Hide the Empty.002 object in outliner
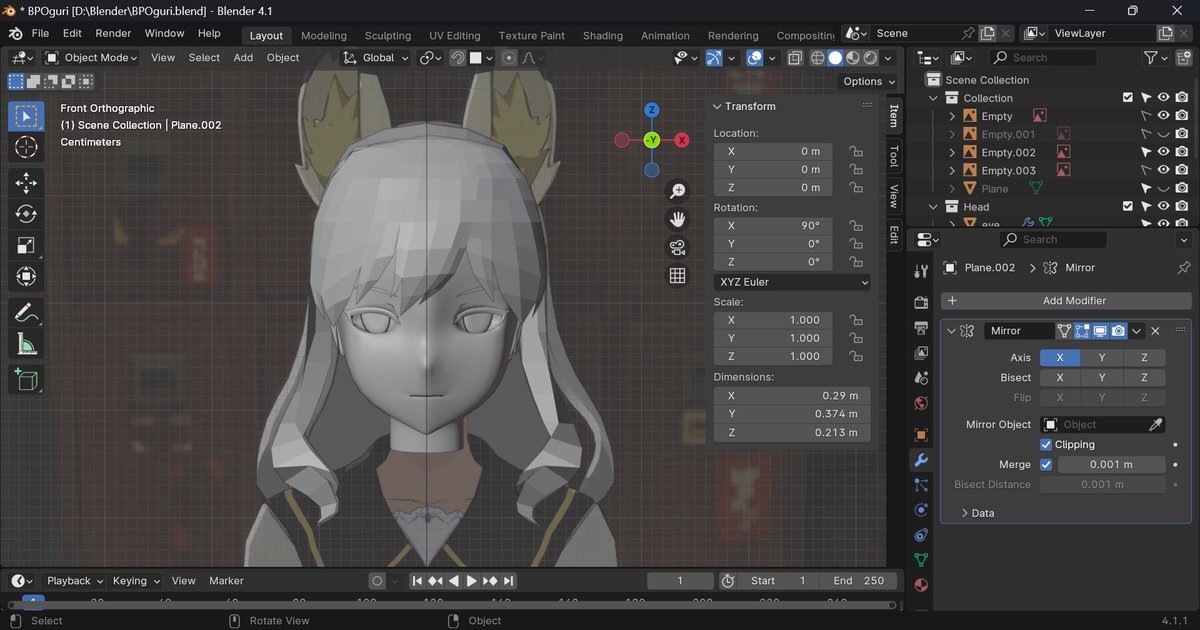 (1163, 153)
